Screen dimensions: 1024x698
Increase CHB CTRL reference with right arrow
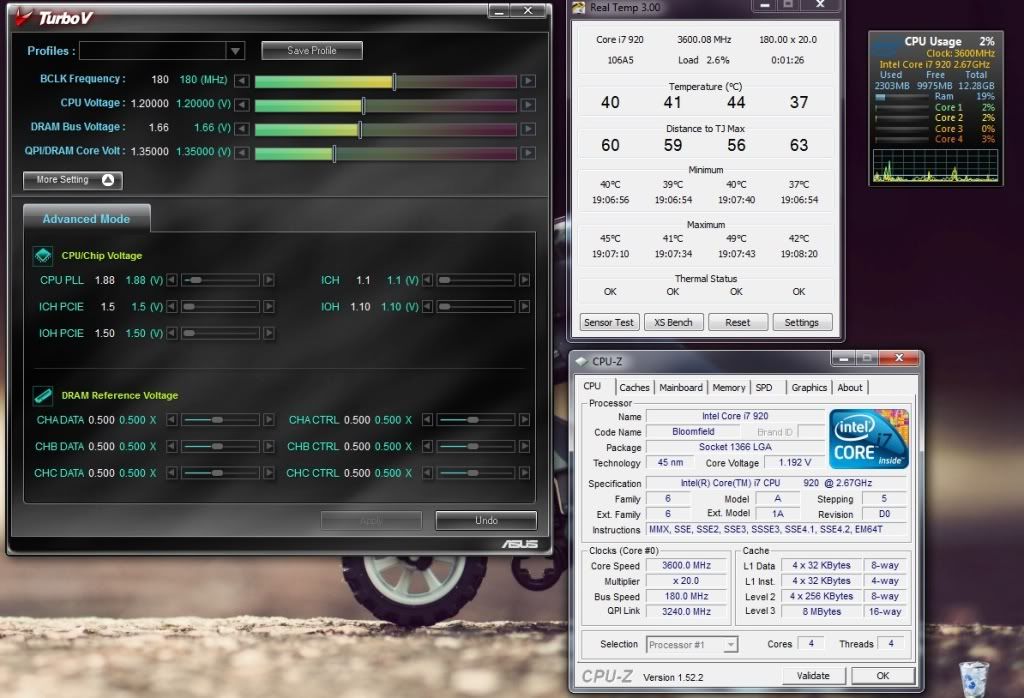(524, 447)
